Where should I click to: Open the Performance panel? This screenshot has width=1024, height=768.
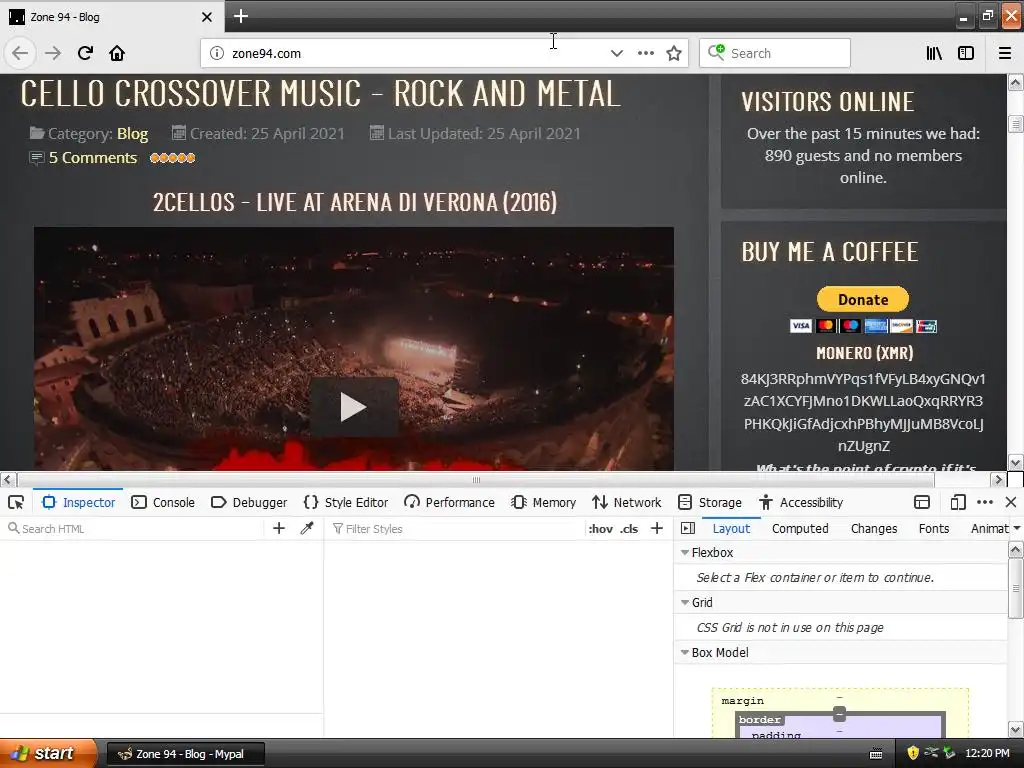(x=449, y=502)
